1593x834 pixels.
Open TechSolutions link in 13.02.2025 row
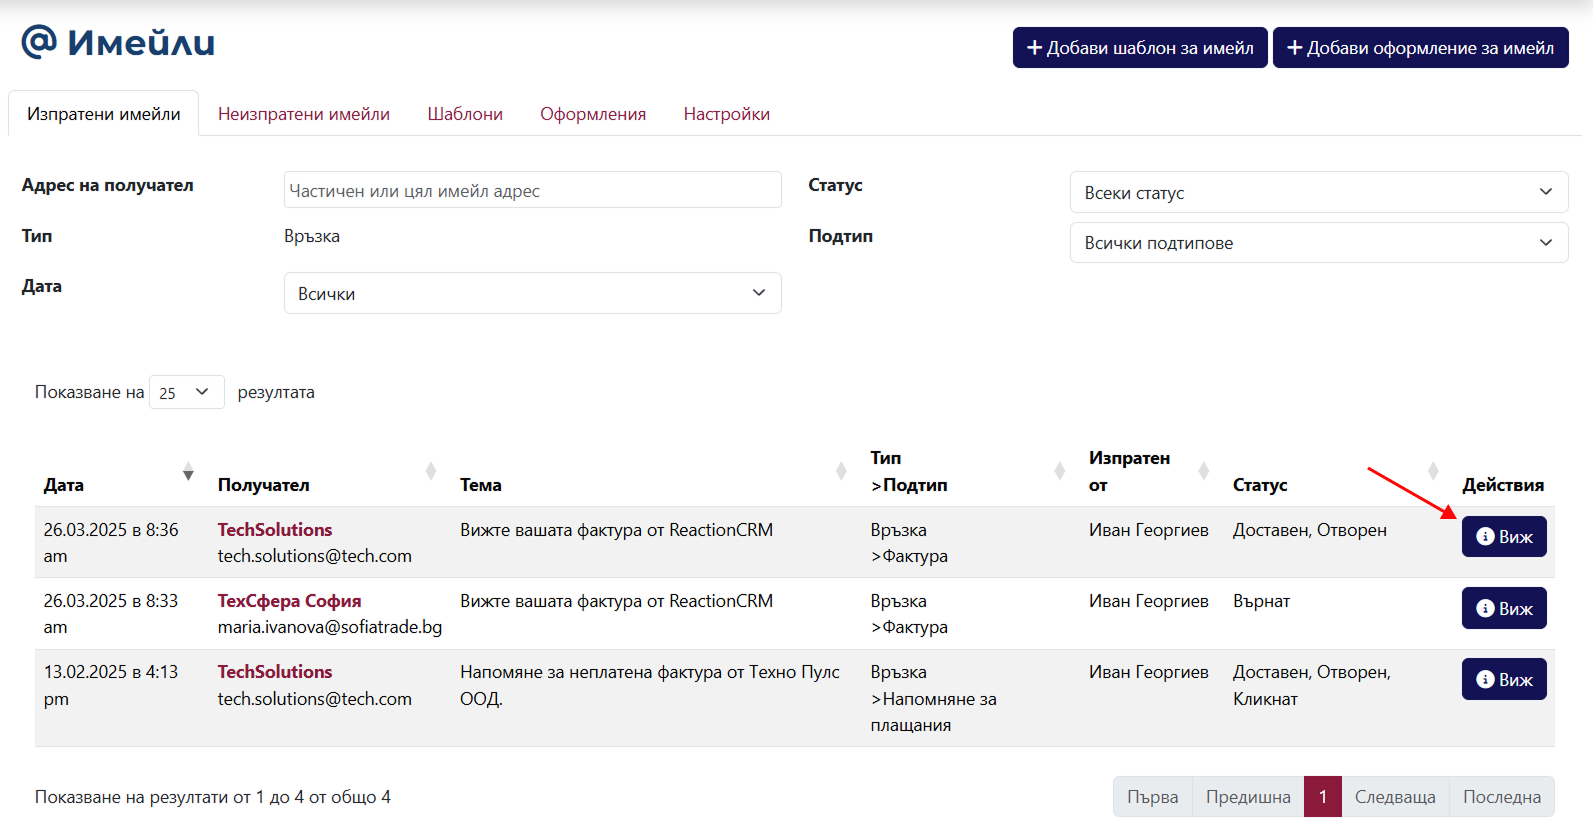[x=275, y=672]
